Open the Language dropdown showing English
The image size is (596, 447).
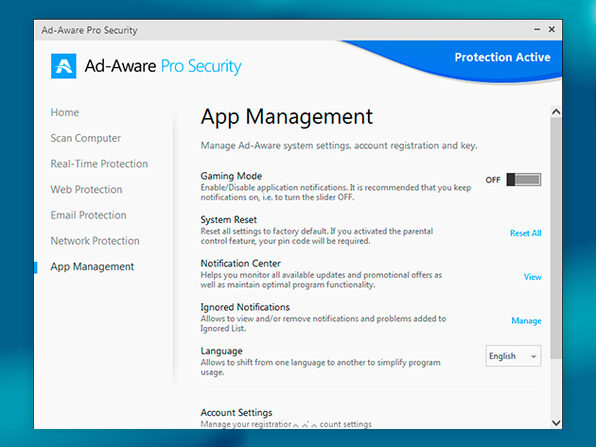pyautogui.click(x=513, y=356)
